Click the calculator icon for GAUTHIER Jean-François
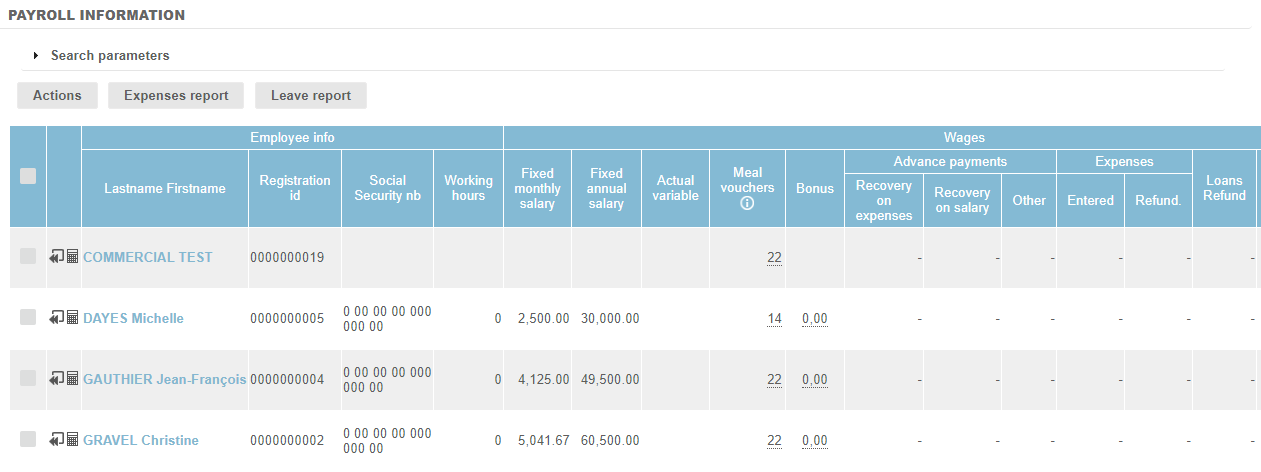The image size is (1261, 472). 72,379
